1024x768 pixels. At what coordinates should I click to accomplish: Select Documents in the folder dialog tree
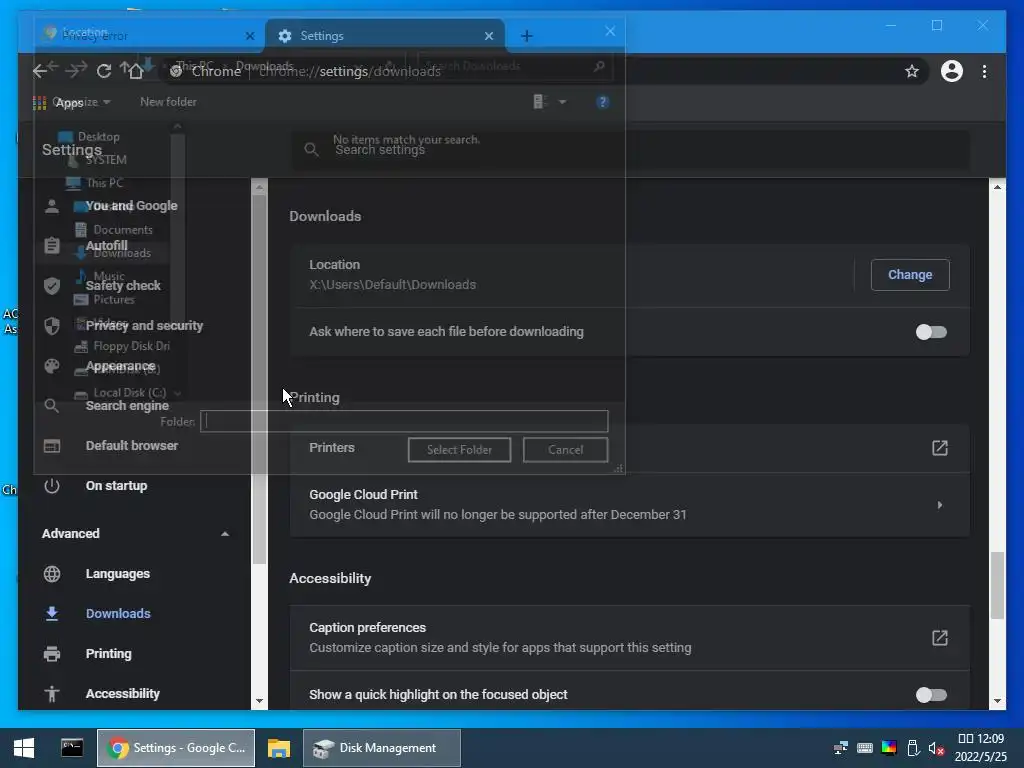114,230
